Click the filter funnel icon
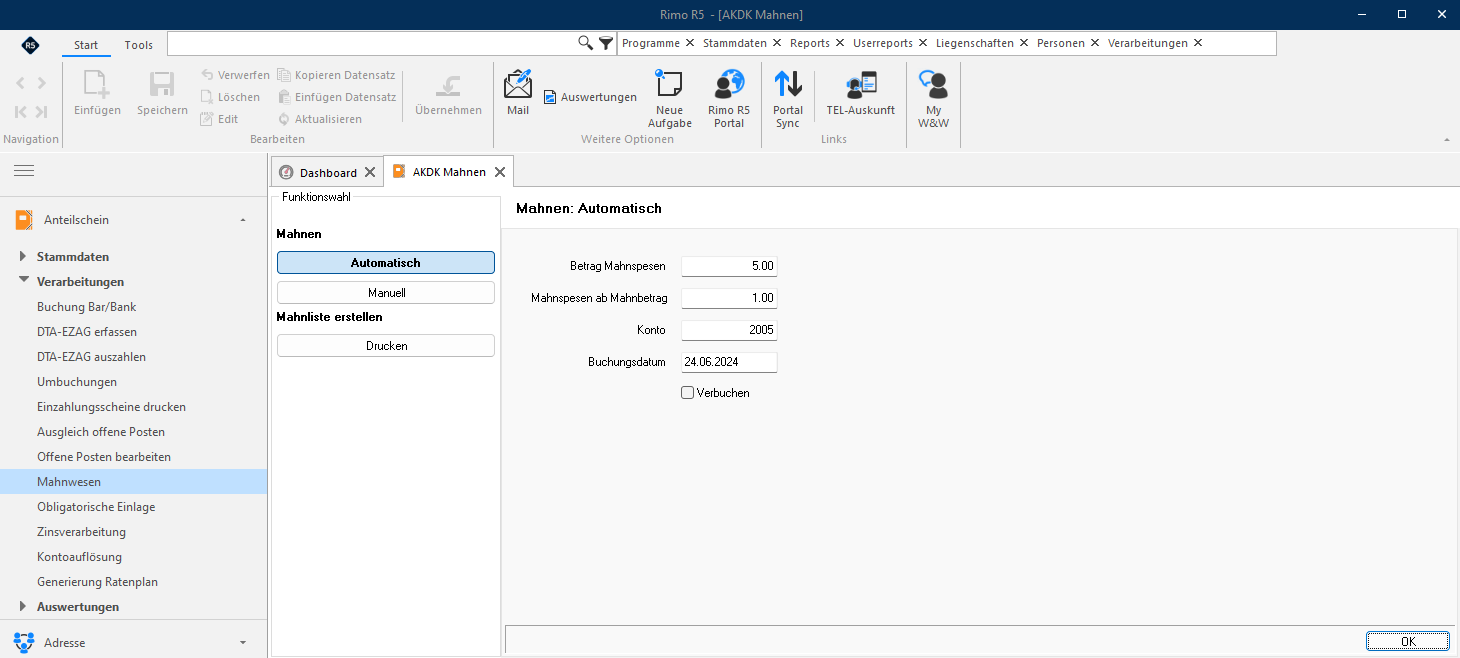Screen dimensions: 1460x658 (x=606, y=43)
